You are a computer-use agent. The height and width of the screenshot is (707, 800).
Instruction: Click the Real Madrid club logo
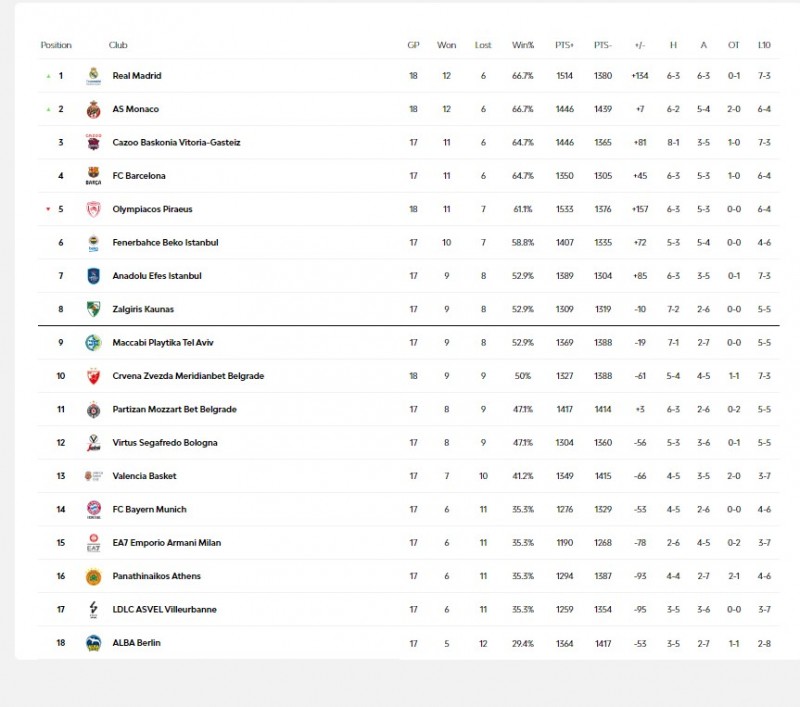[93, 76]
